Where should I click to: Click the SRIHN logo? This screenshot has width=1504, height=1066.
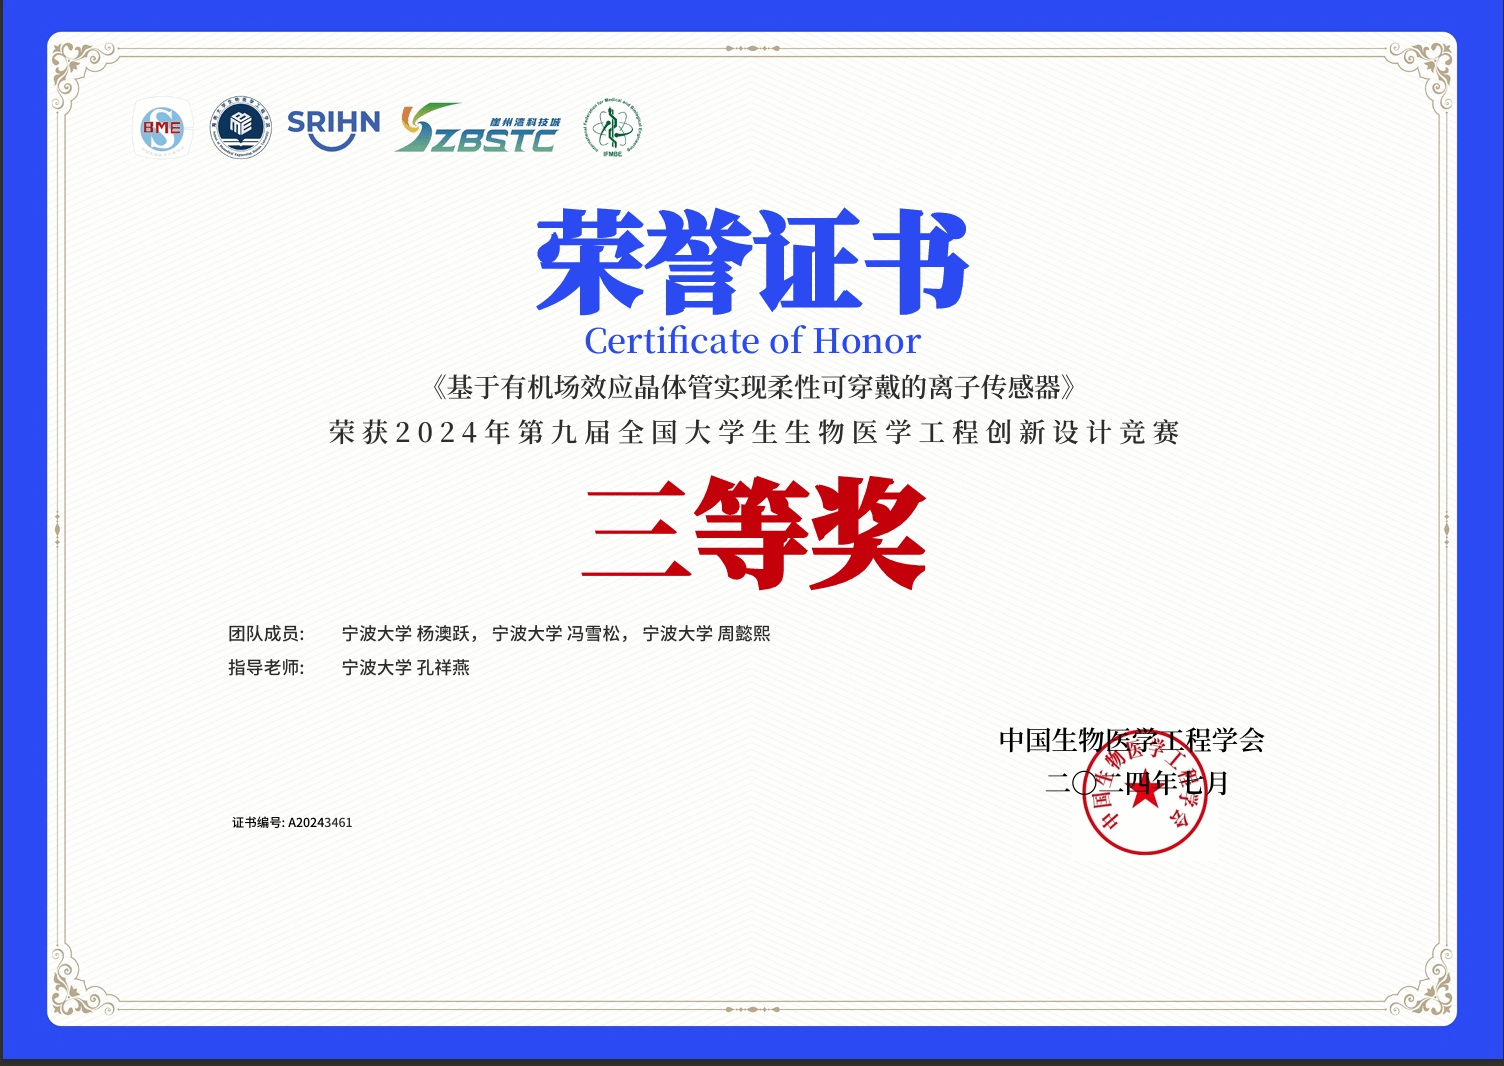[333, 128]
